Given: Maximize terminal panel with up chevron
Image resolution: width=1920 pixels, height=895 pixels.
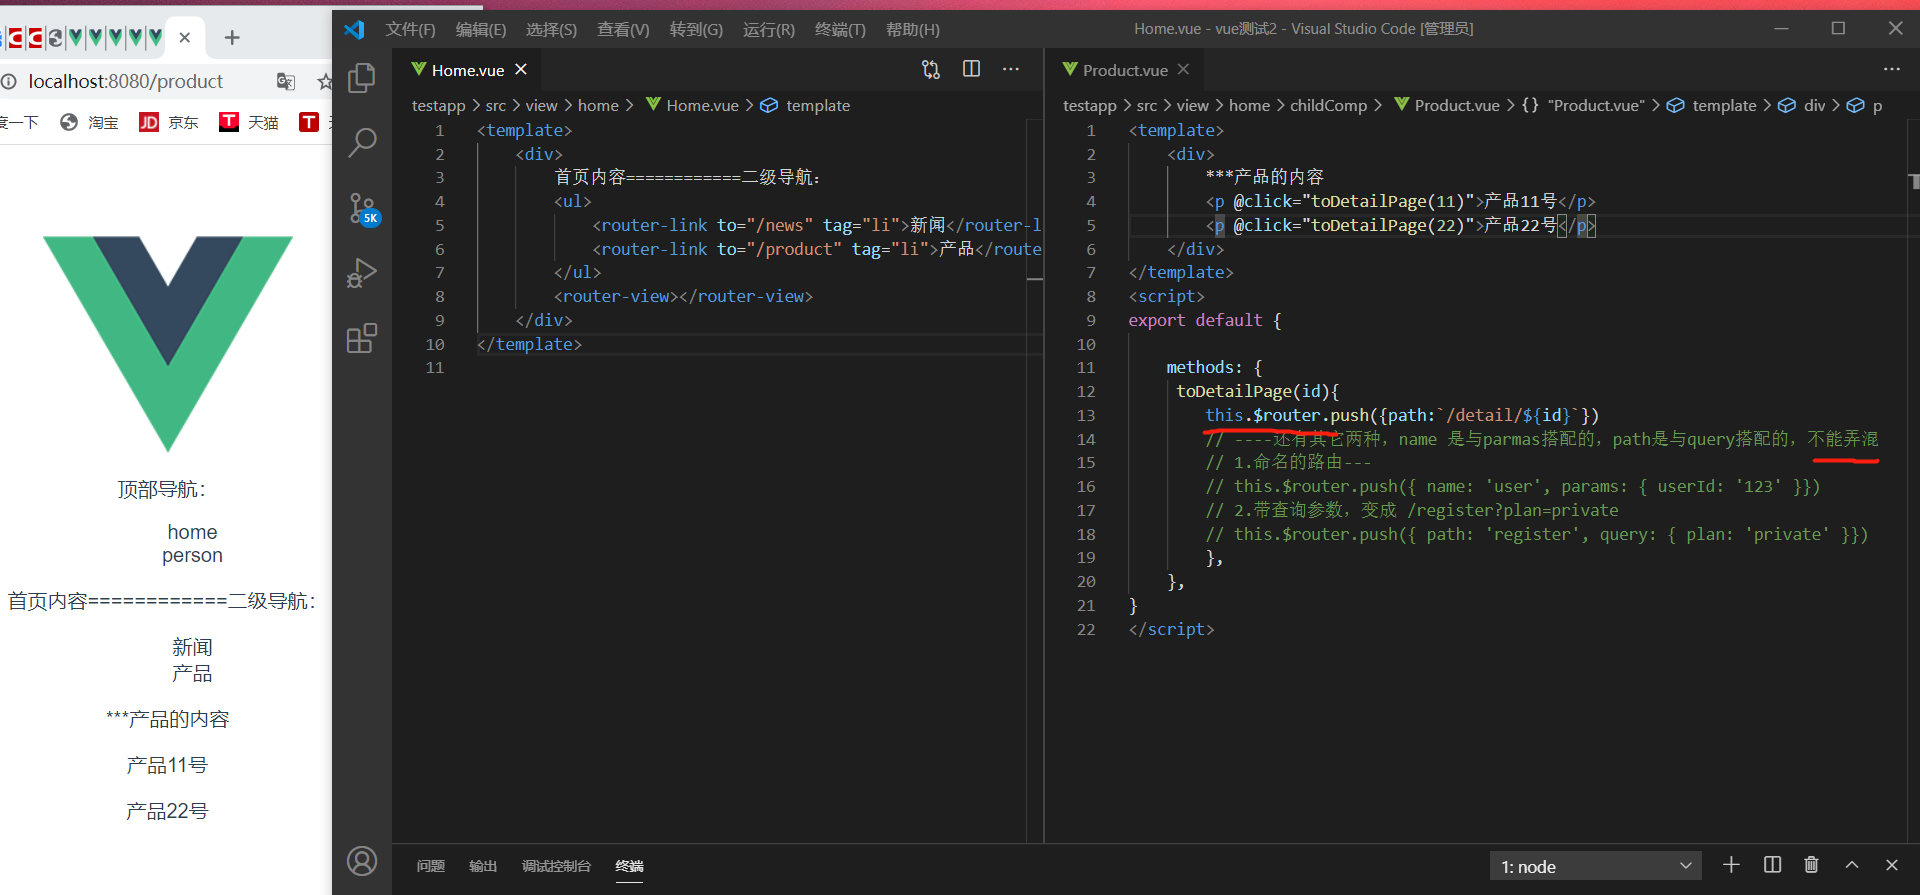Looking at the screenshot, I should tap(1852, 865).
